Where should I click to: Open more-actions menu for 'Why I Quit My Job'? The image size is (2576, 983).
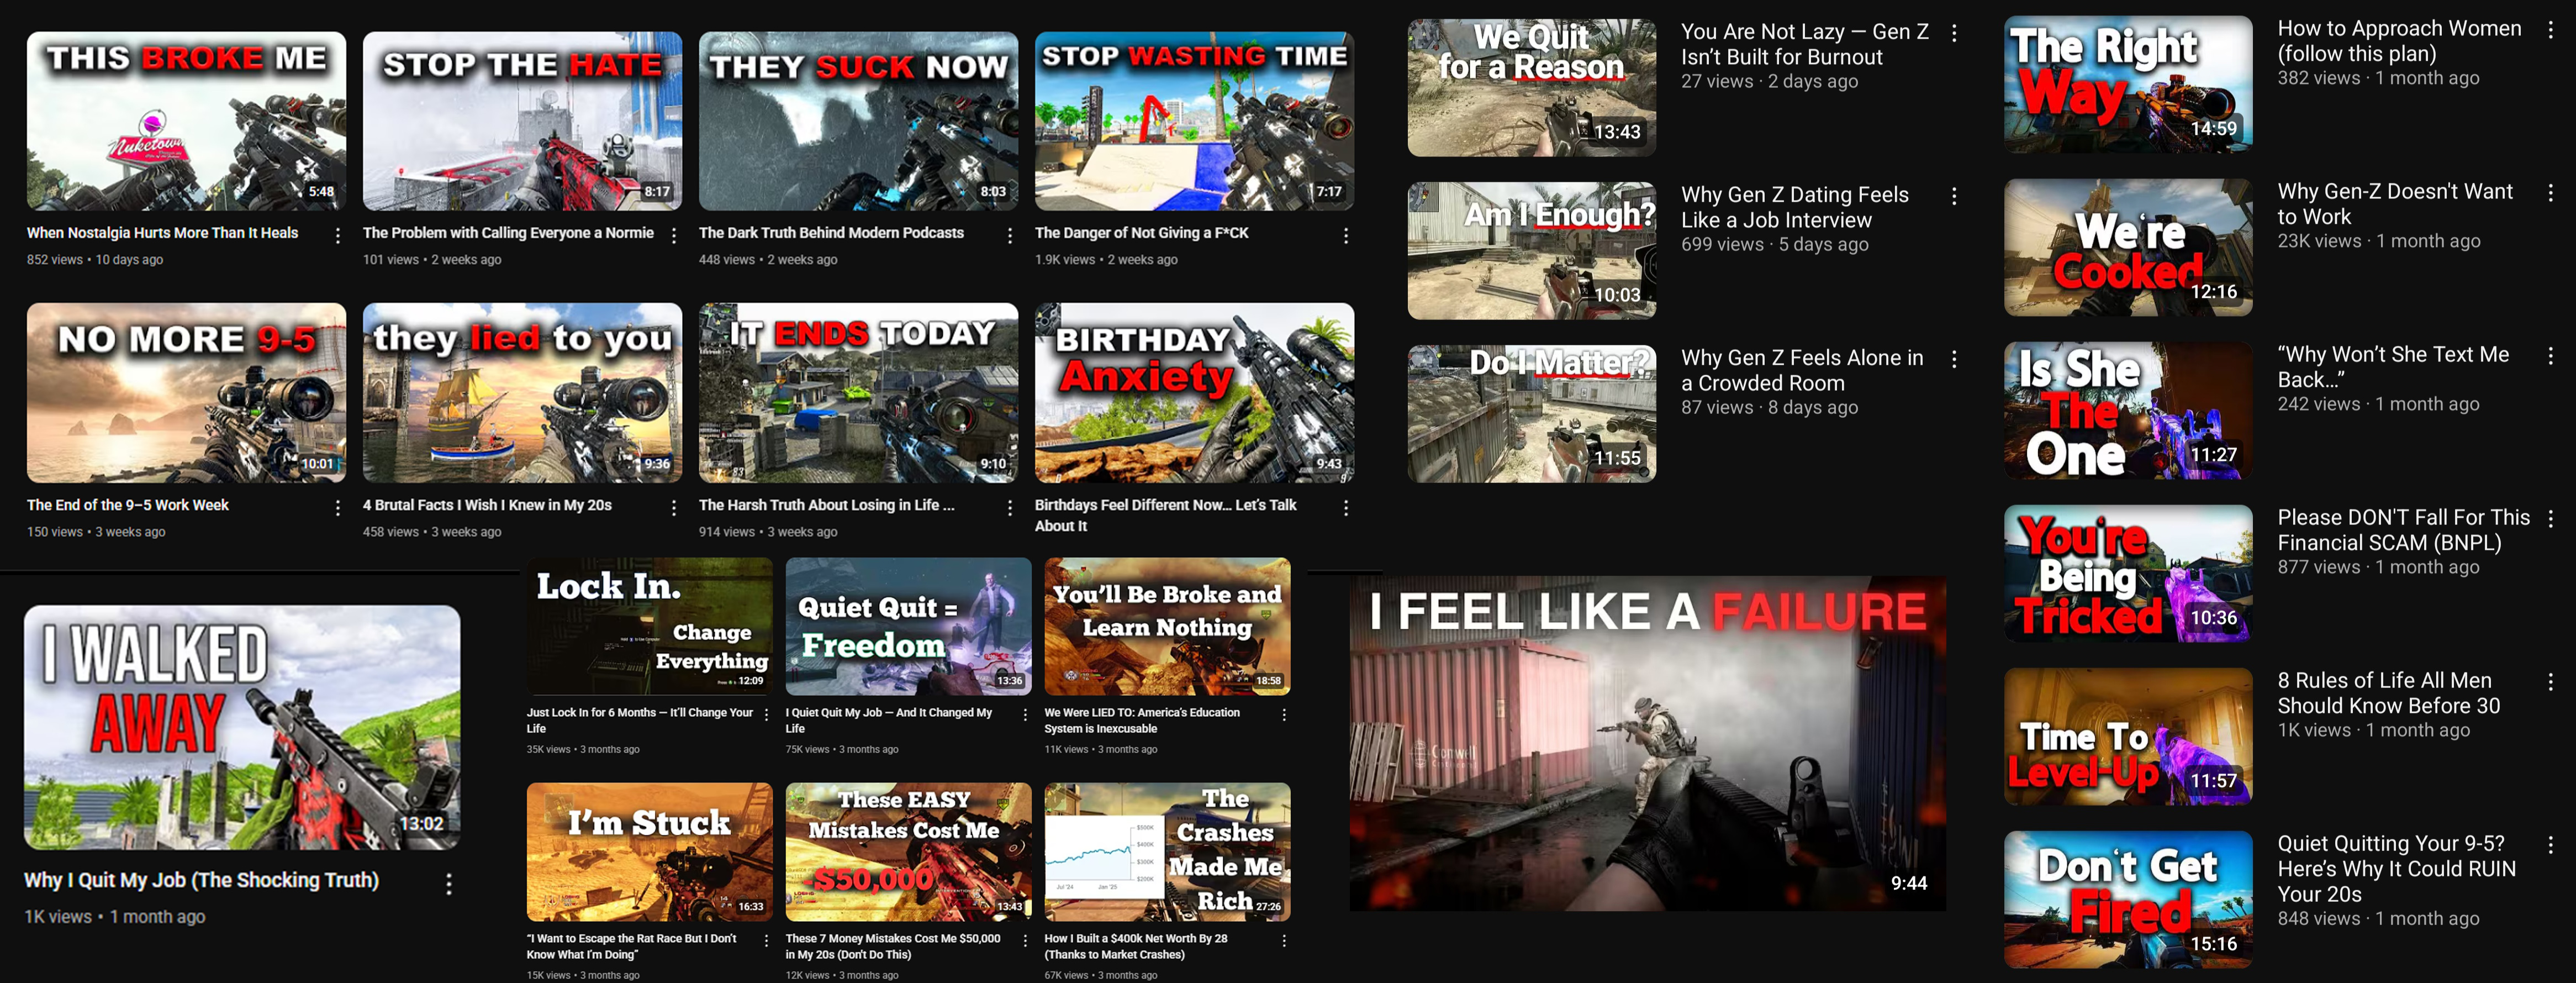(x=448, y=884)
